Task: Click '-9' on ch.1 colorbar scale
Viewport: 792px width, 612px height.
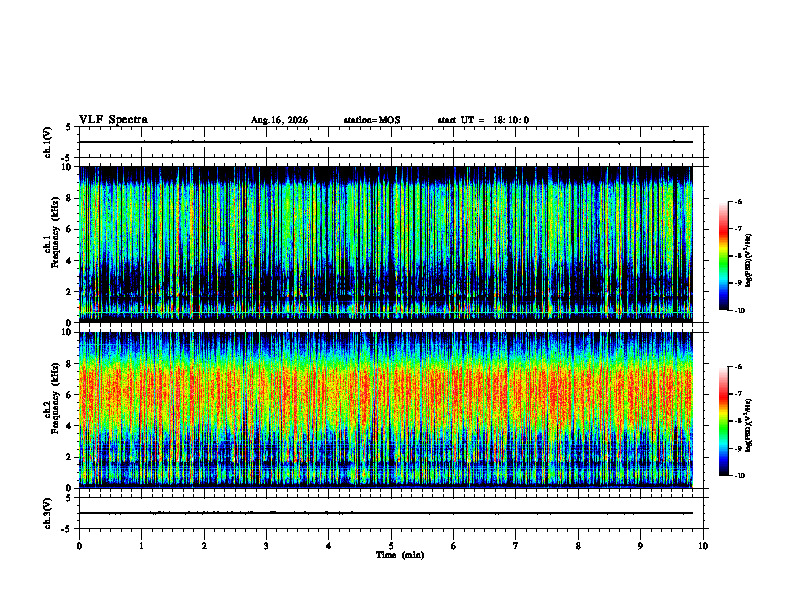Action: [x=738, y=283]
